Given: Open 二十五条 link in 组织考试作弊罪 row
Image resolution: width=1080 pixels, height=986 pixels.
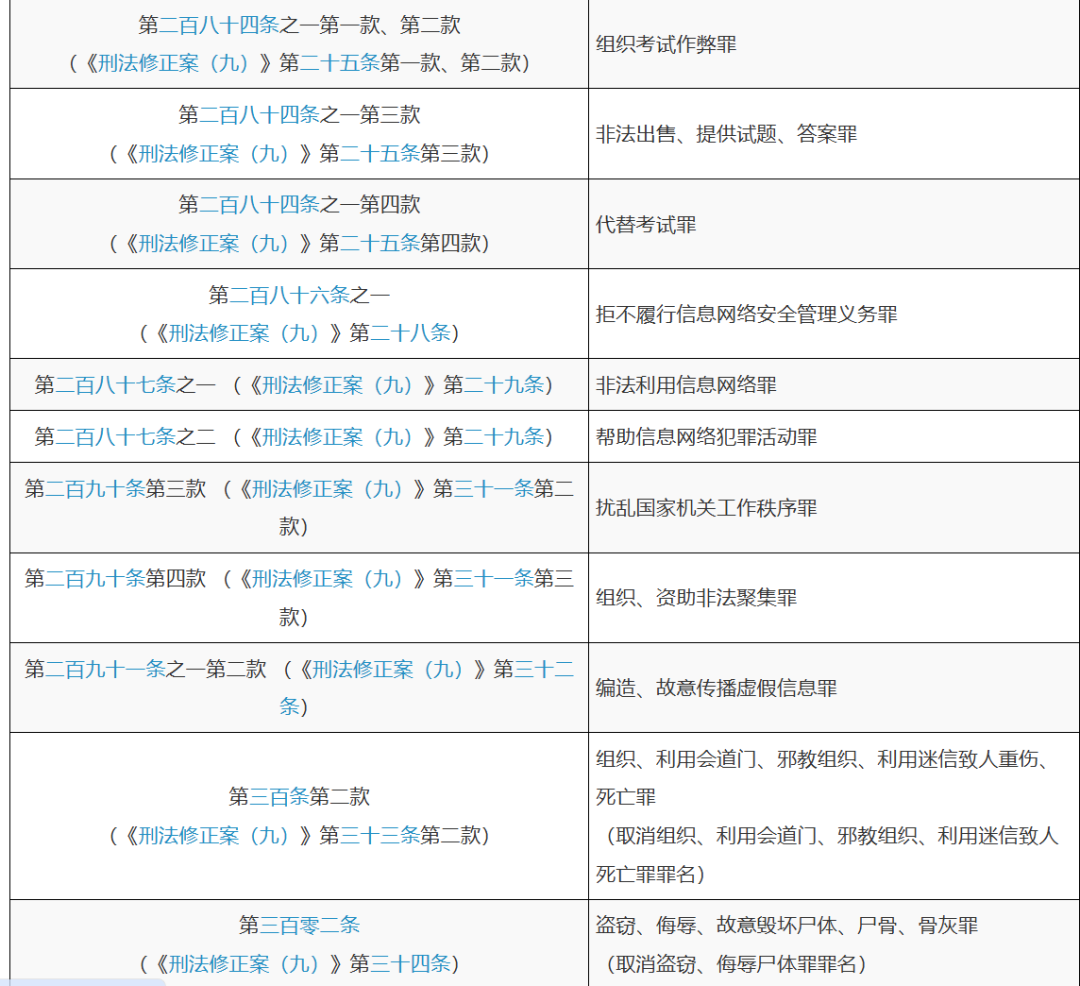Looking at the screenshot, I should (340, 63).
